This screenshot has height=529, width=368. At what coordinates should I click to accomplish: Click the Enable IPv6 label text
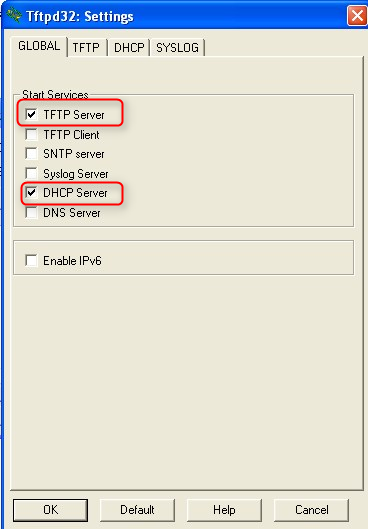pyautogui.click(x=72, y=261)
